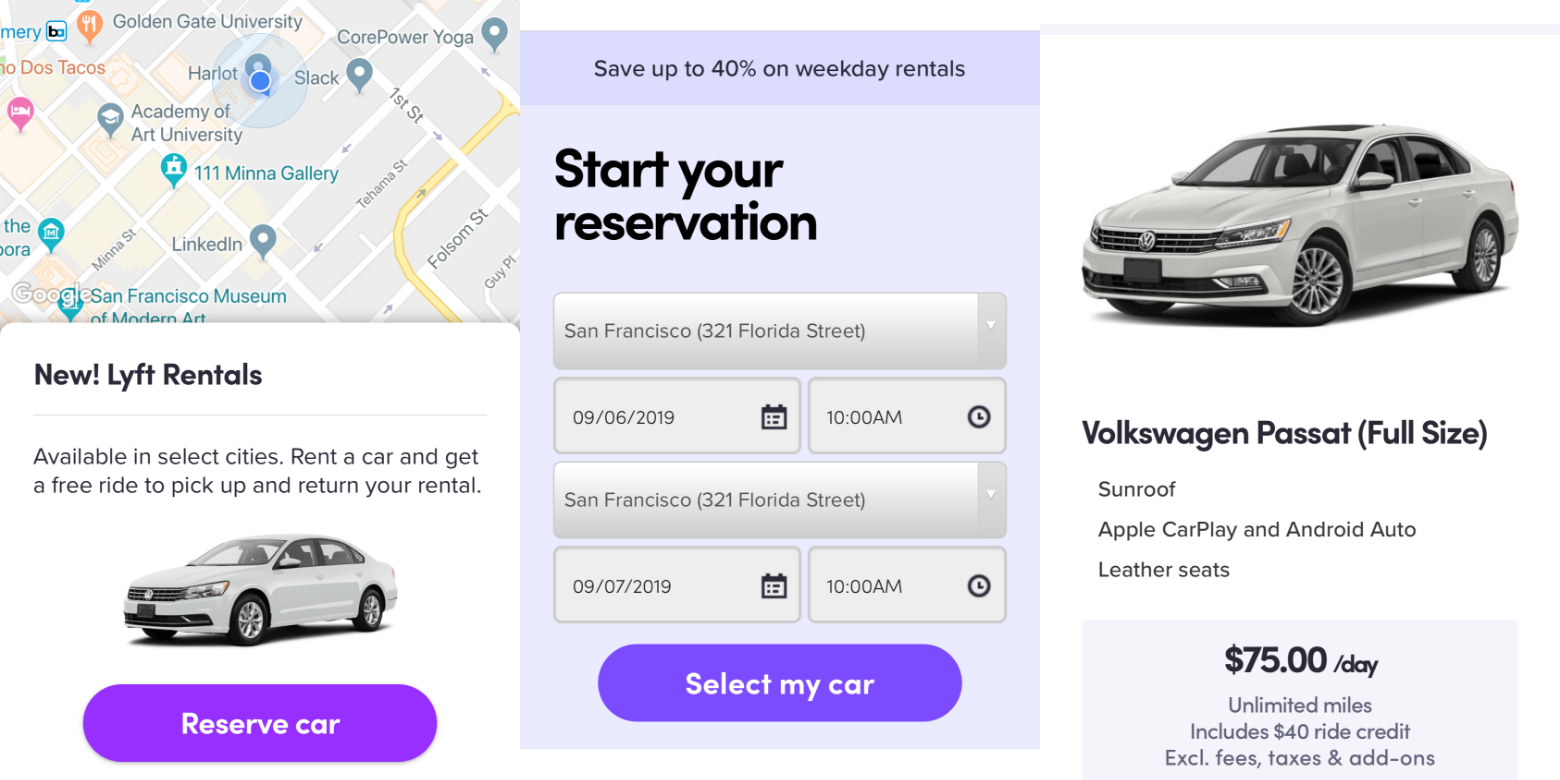Tap the Save up to 40% banner
Viewport: 1560px width, 780px height.
(x=780, y=68)
